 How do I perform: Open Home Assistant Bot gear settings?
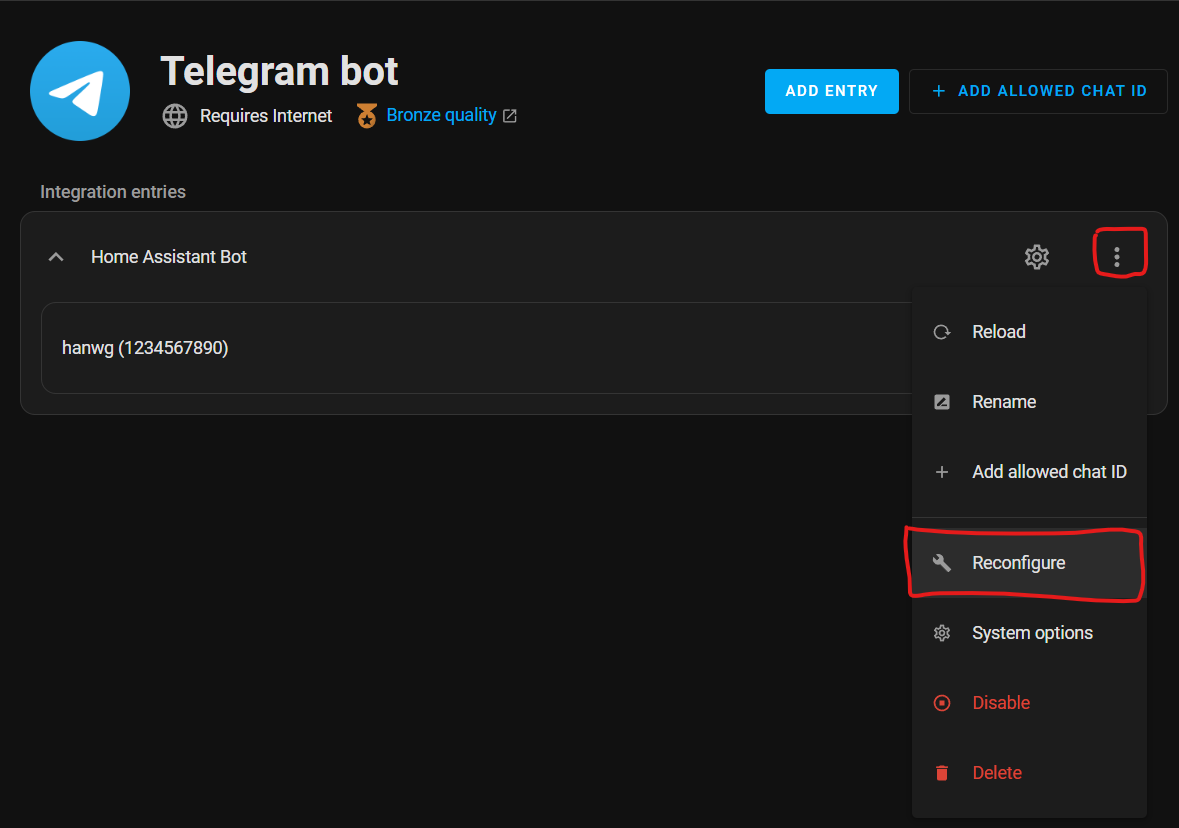coord(1037,257)
